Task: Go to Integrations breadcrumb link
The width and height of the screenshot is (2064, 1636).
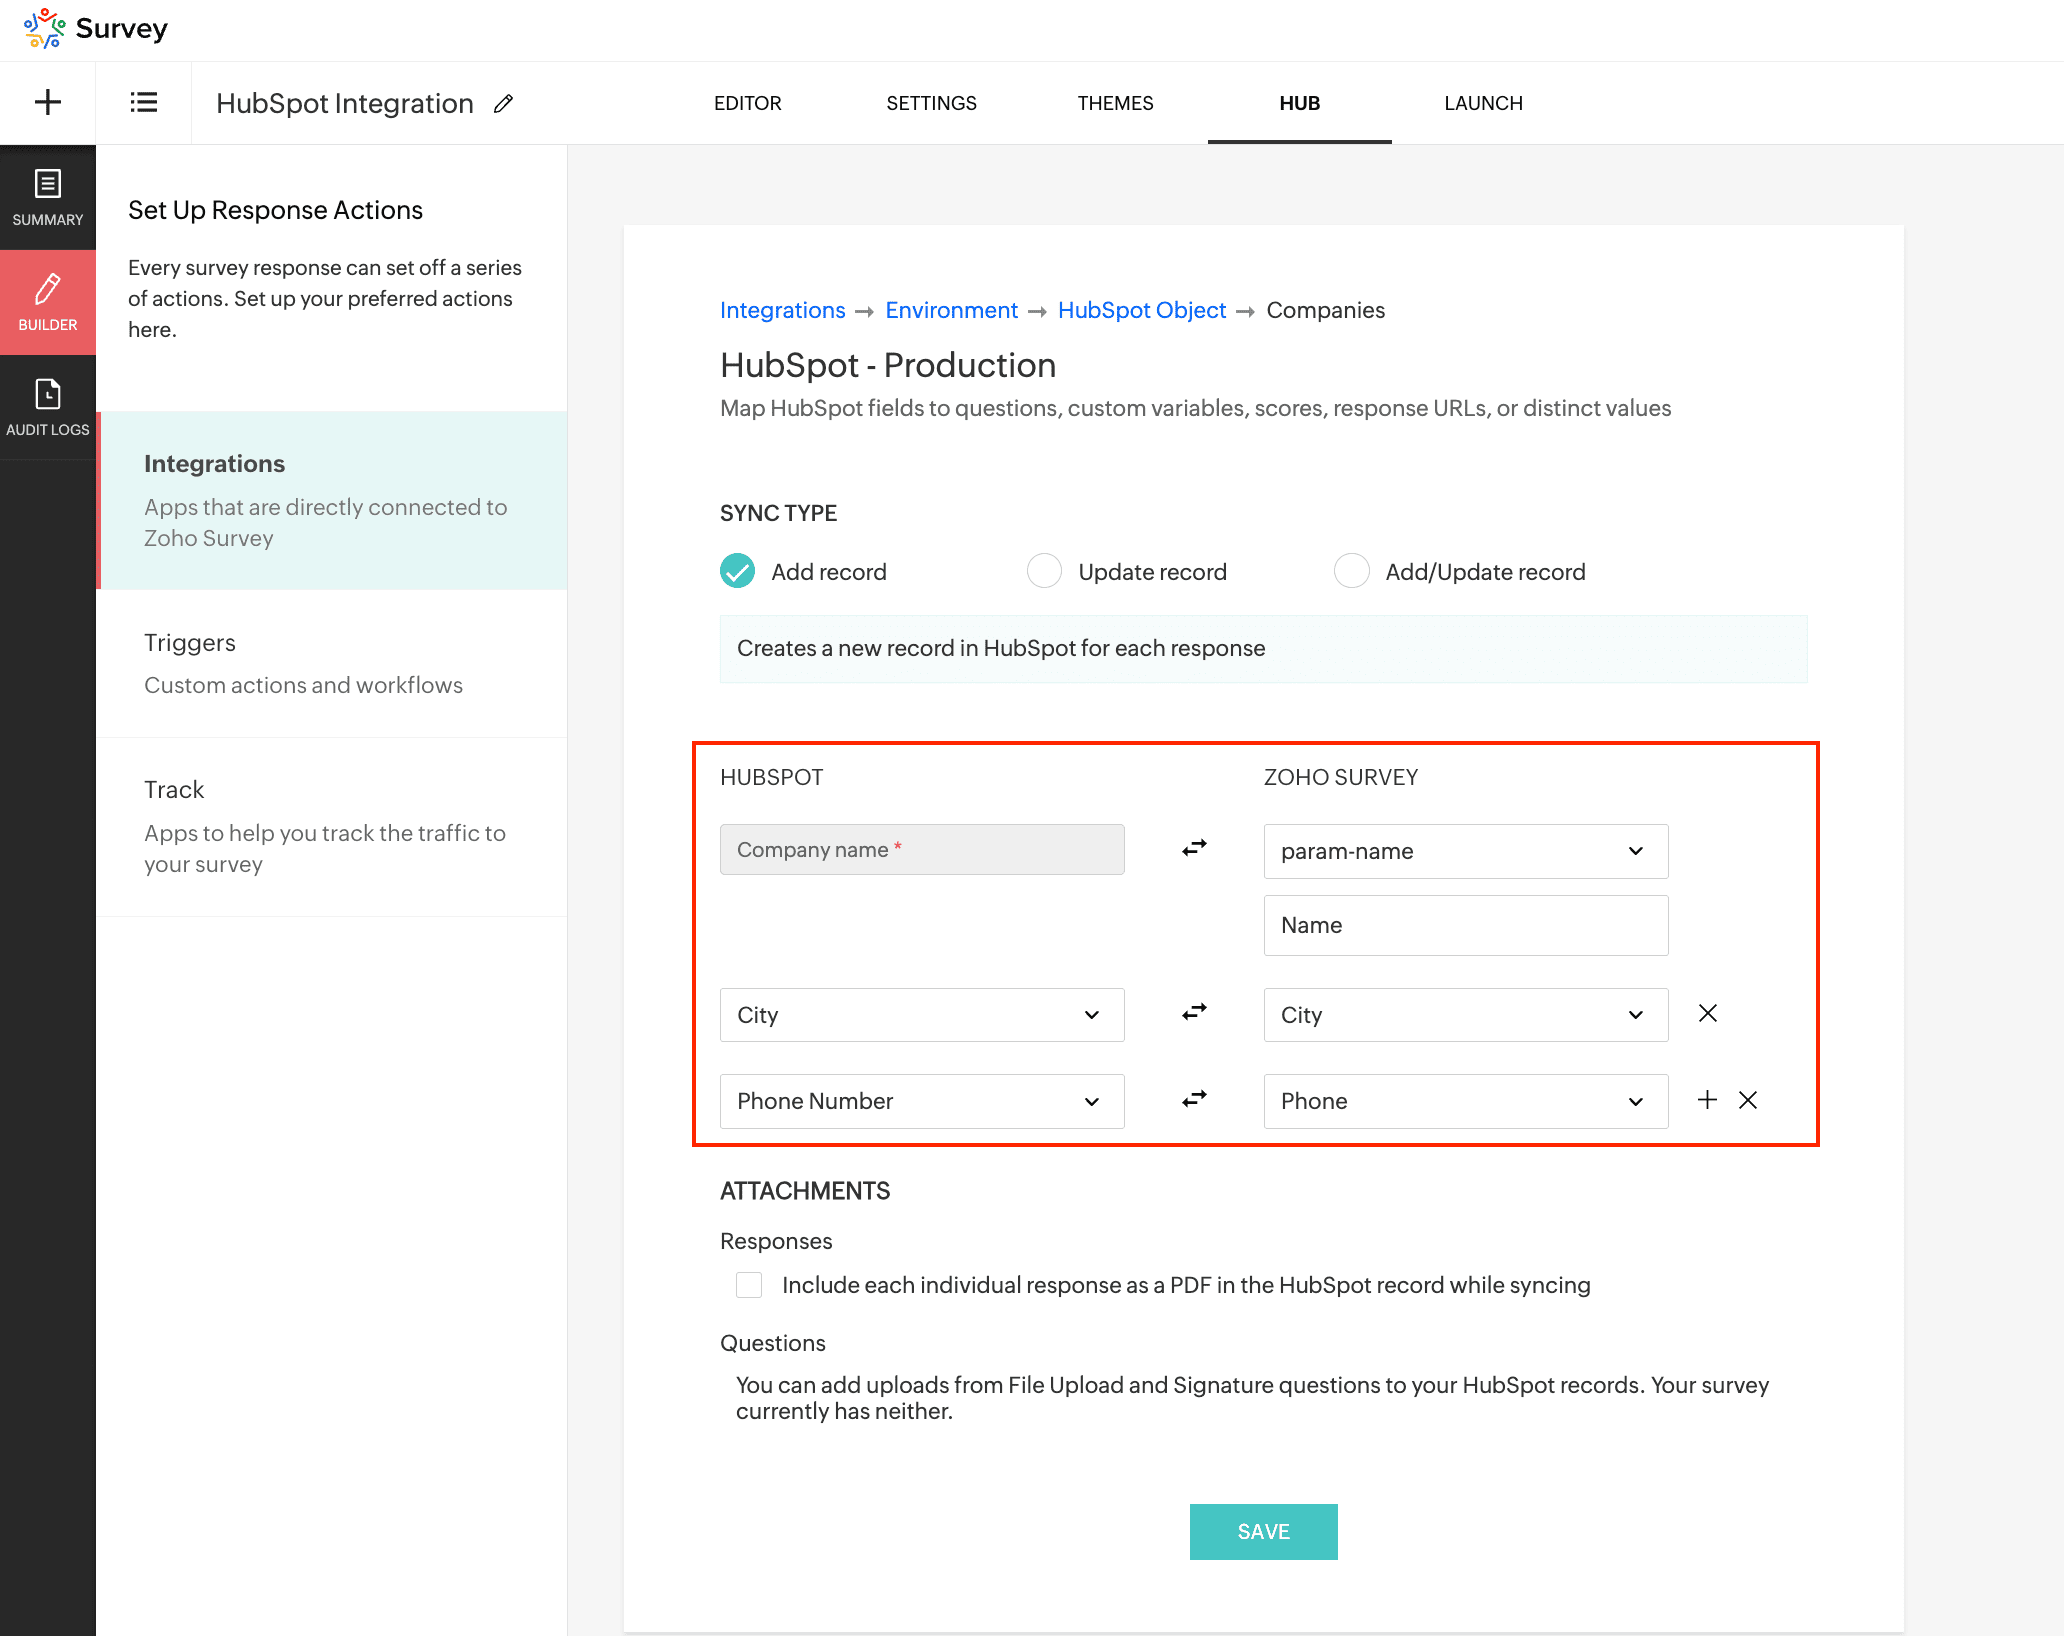Action: 783,310
